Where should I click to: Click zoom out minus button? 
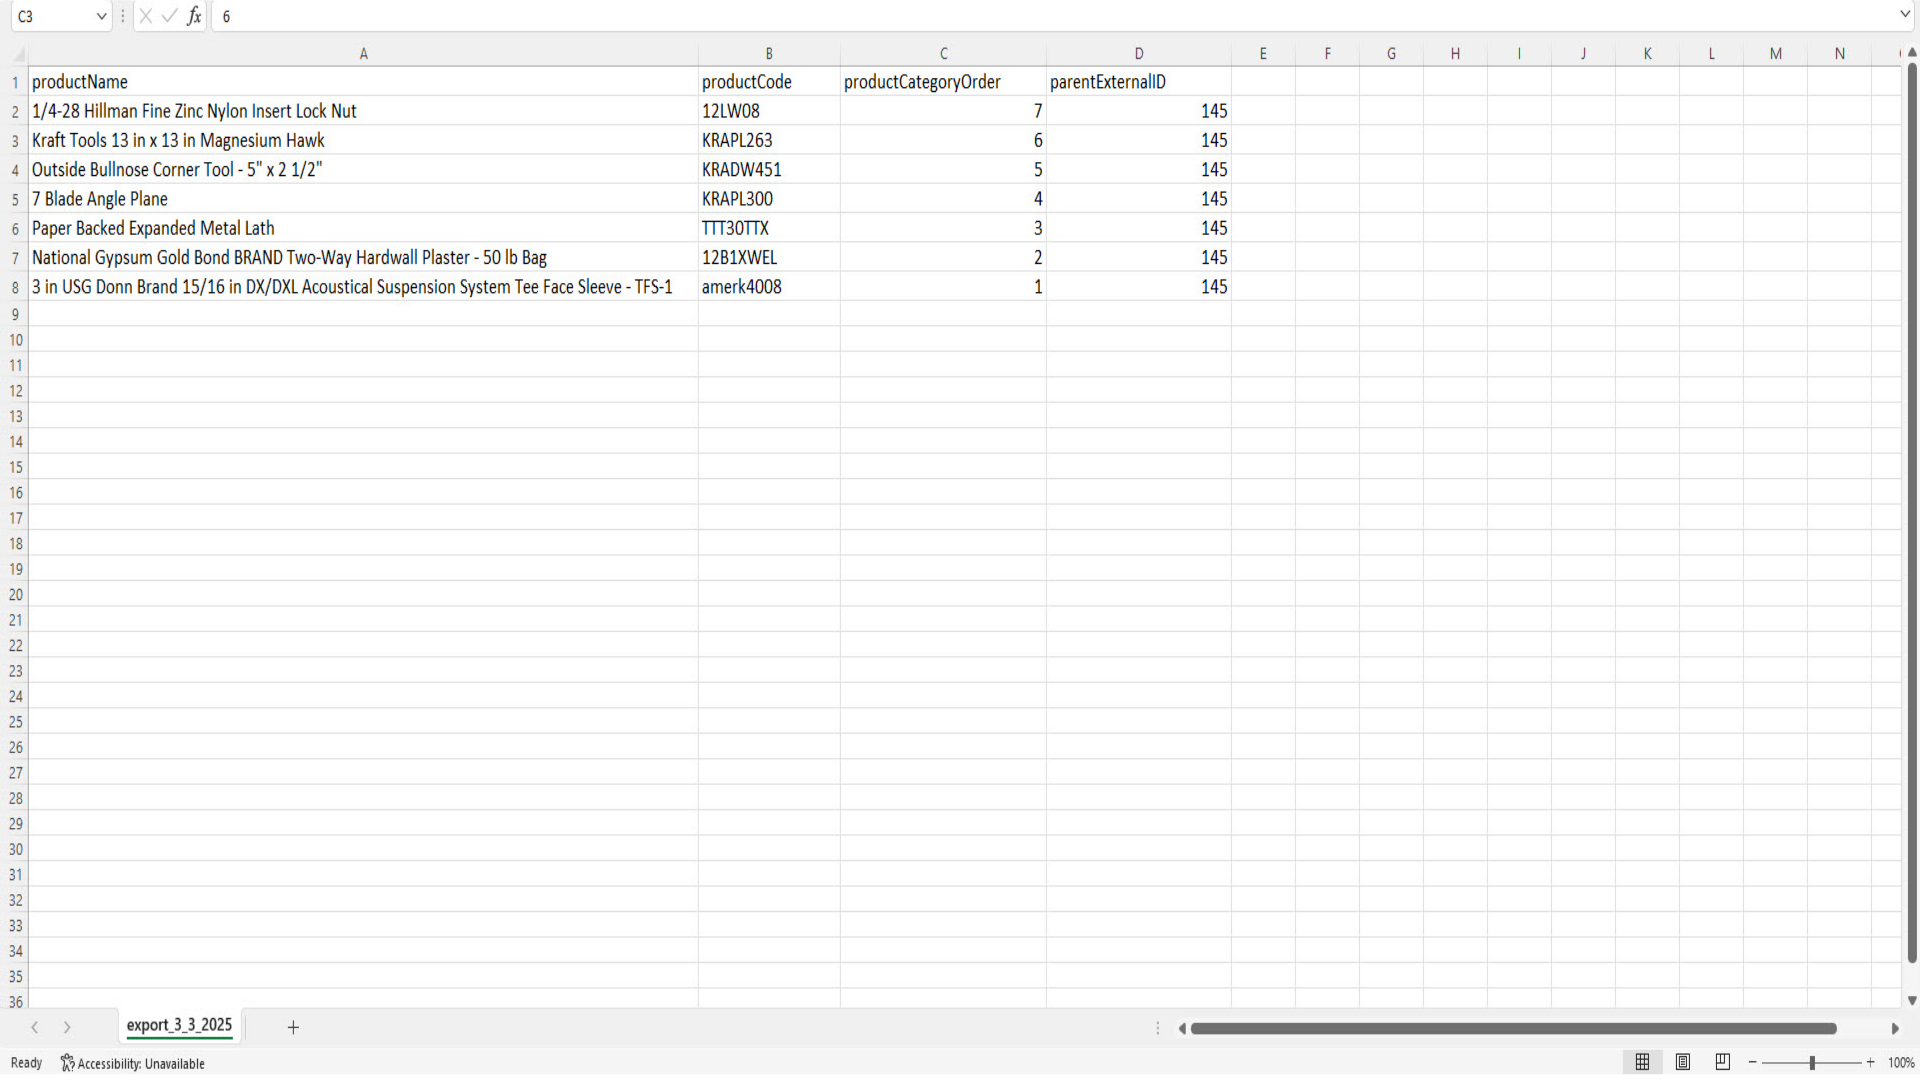click(x=1753, y=1062)
